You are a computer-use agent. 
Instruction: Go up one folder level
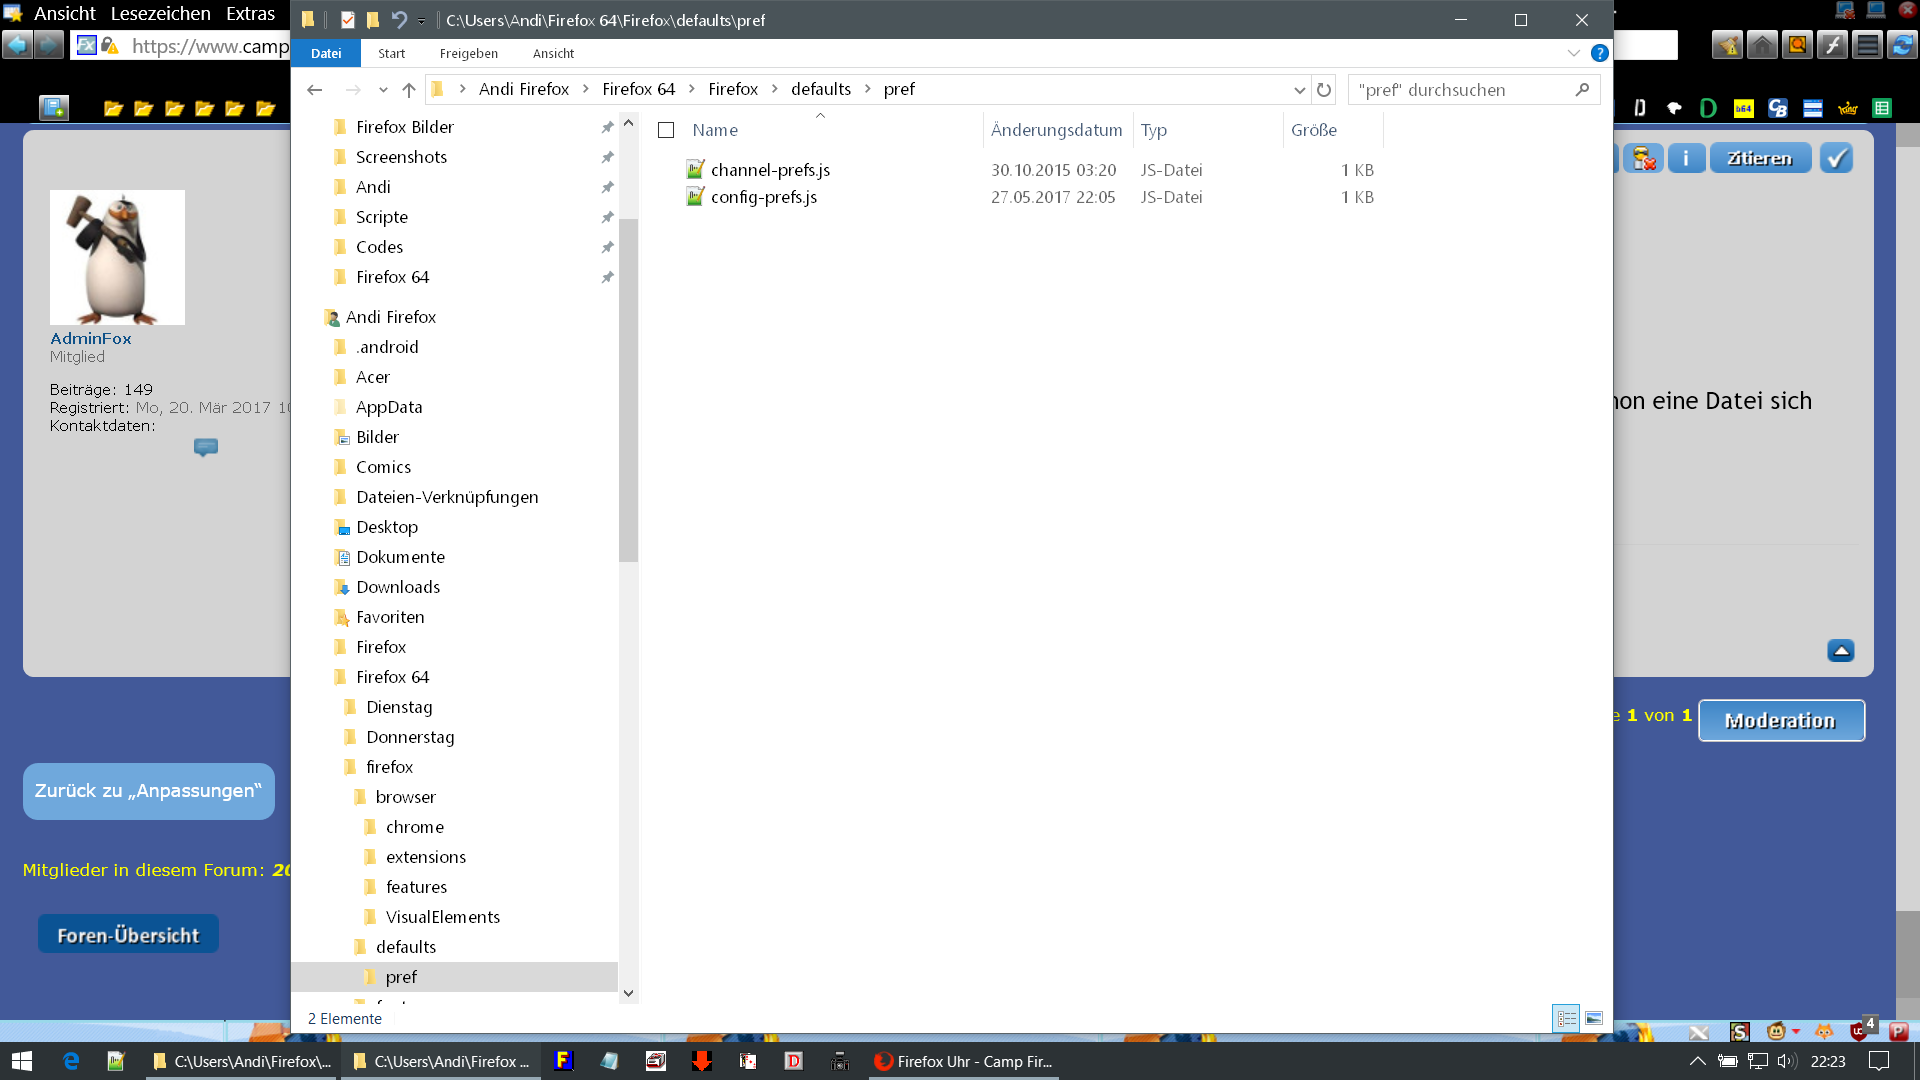(x=408, y=90)
